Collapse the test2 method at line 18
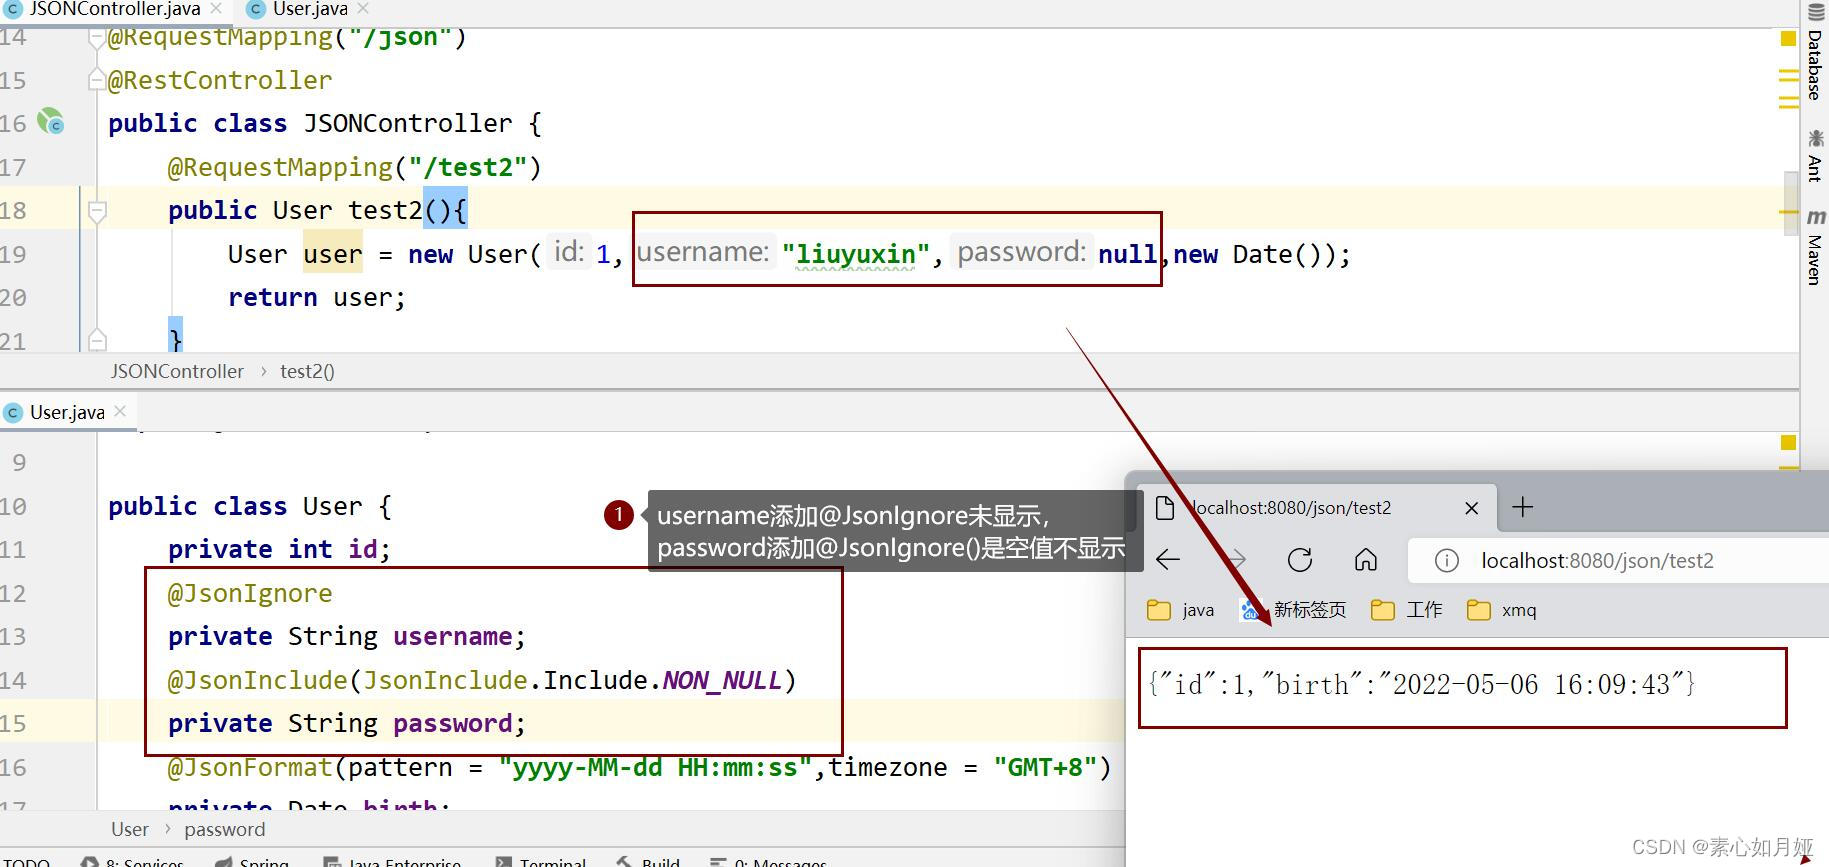 click(x=97, y=211)
